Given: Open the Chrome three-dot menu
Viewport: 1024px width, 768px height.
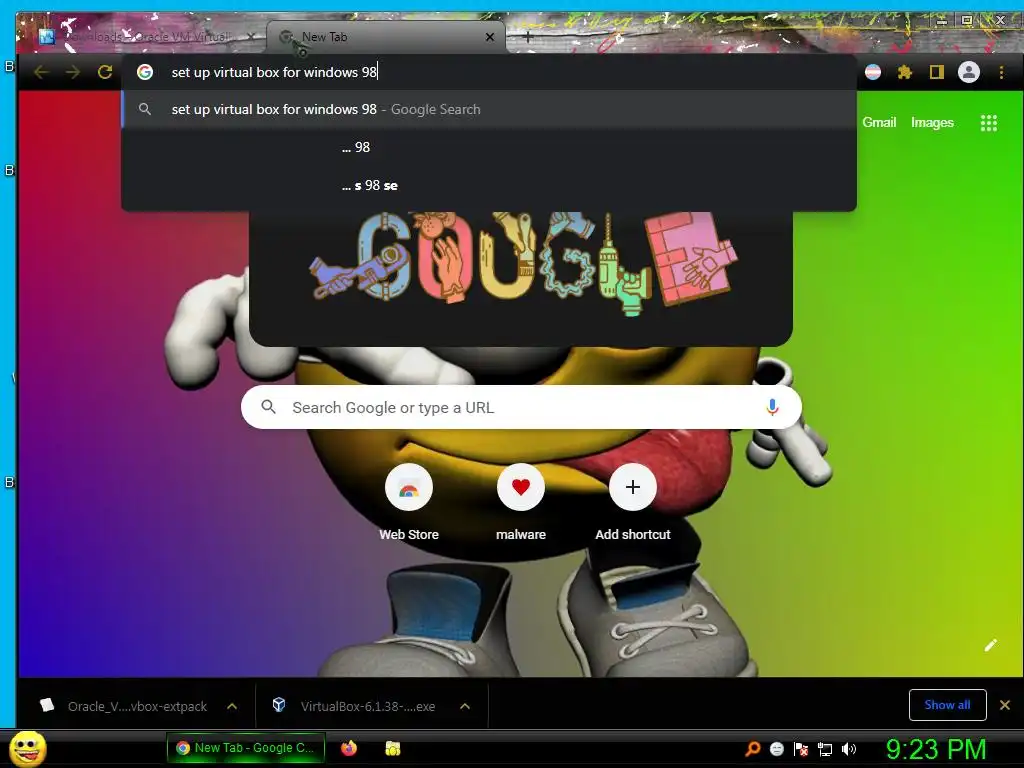Looking at the screenshot, I should coord(1001,72).
